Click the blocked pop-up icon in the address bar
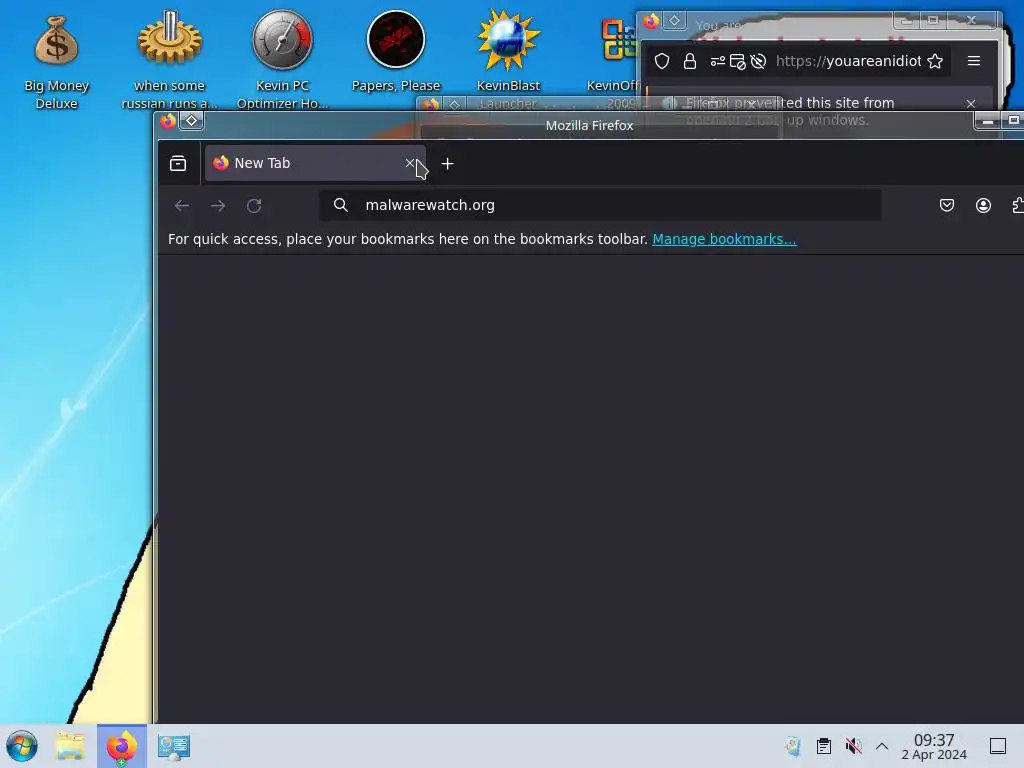The height and width of the screenshot is (768, 1024). [738, 61]
